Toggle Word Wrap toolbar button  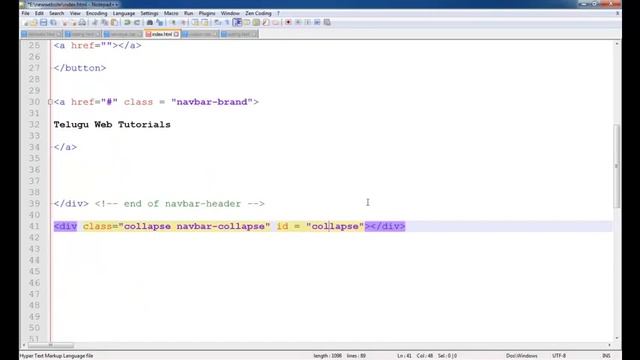pyautogui.click(x=218, y=22)
